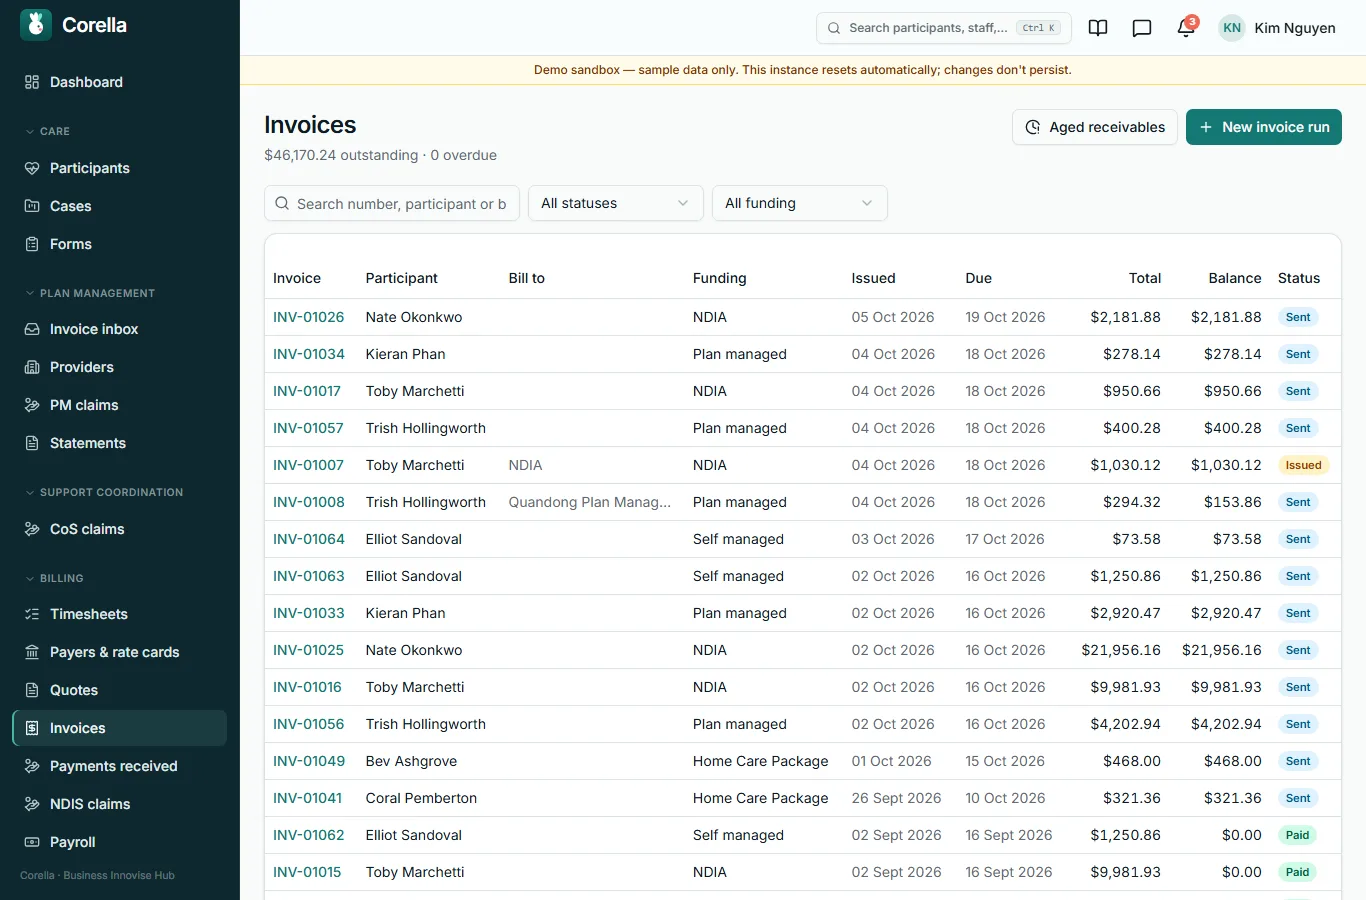Click the Timesheets list icon
The height and width of the screenshot is (900, 1366).
[x=32, y=614]
